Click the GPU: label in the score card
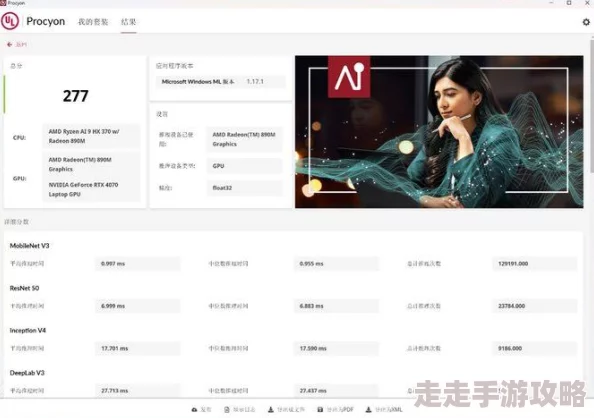594x418 pixels. pyautogui.click(x=19, y=178)
